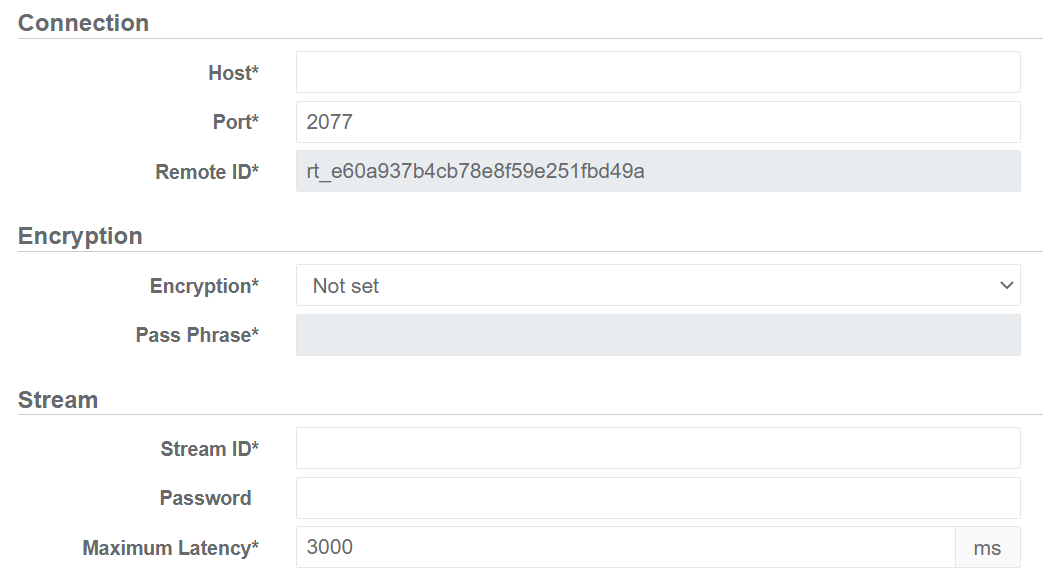Click the Stream section heading
The image size is (1051, 577).
point(58,400)
